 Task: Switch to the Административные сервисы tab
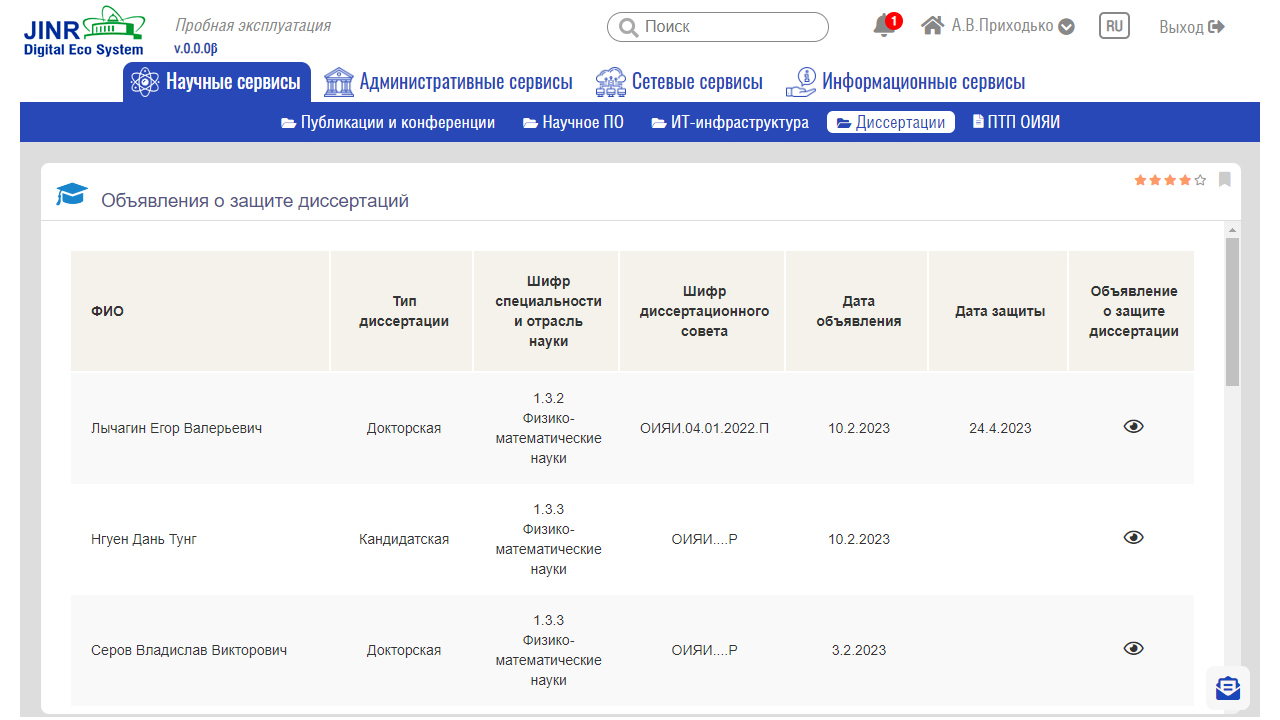pos(449,82)
